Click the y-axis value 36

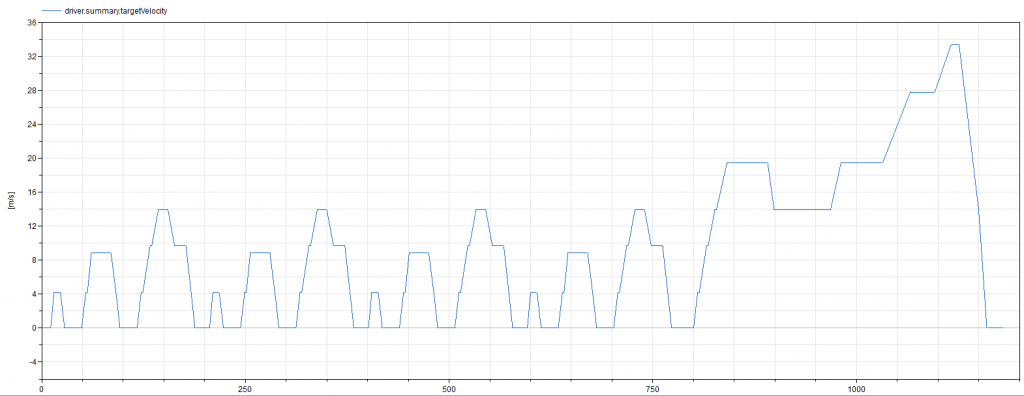(31, 23)
